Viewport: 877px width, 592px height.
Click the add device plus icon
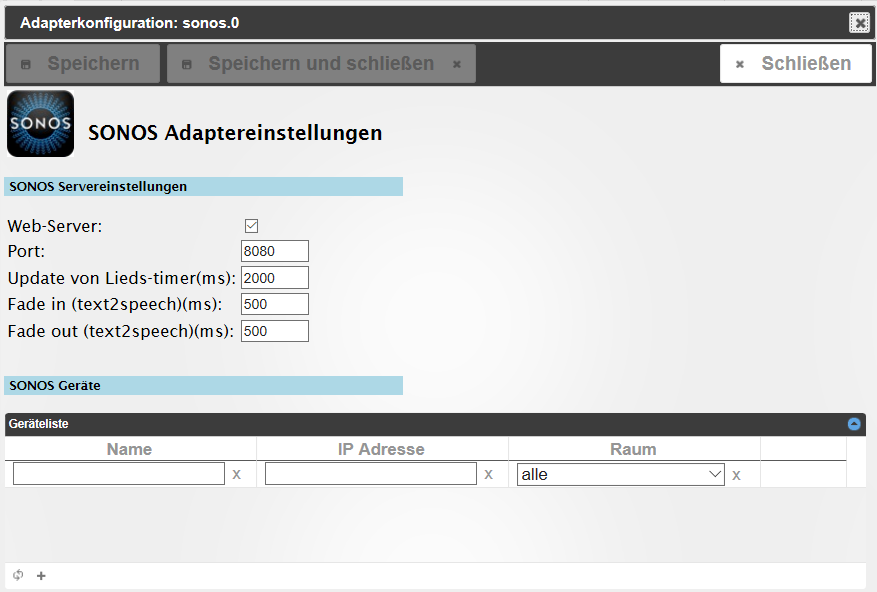41,576
